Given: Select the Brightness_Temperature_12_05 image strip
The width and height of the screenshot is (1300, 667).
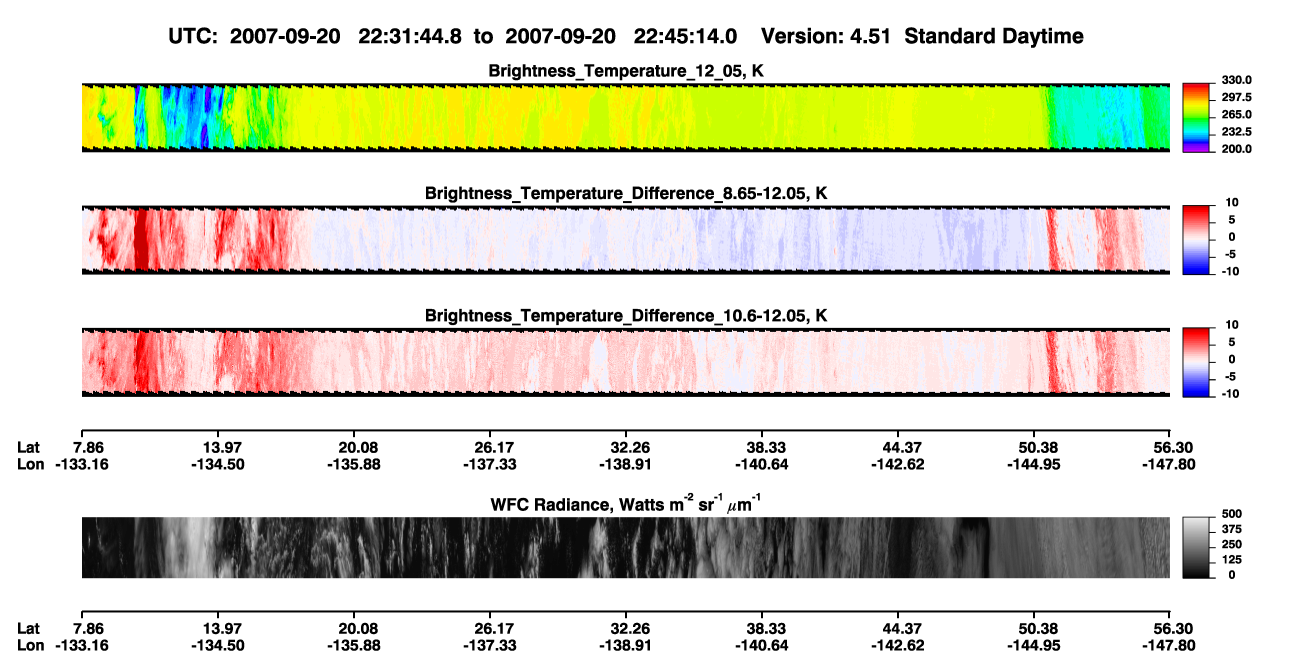Looking at the screenshot, I should (625, 117).
